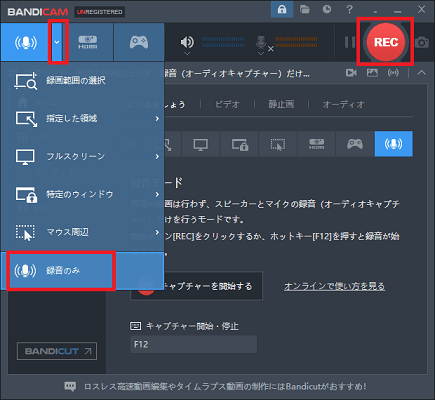Click the microphone volume level meter
Image resolution: width=435 pixels, height=400 pixels.
(x=296, y=42)
